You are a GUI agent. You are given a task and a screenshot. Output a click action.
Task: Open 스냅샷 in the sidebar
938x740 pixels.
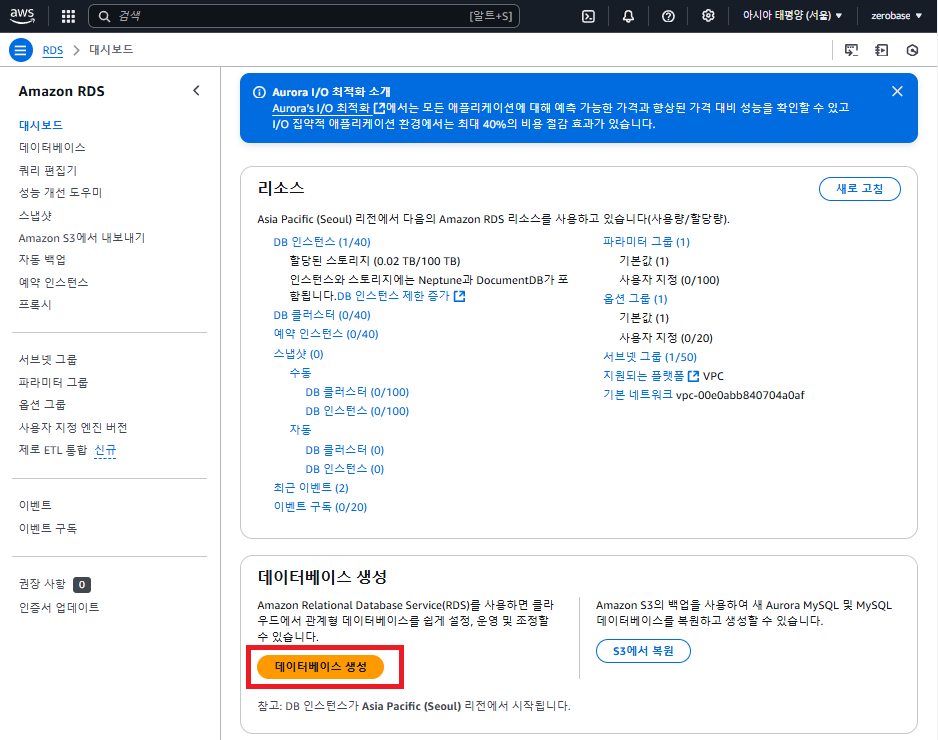pos(35,215)
